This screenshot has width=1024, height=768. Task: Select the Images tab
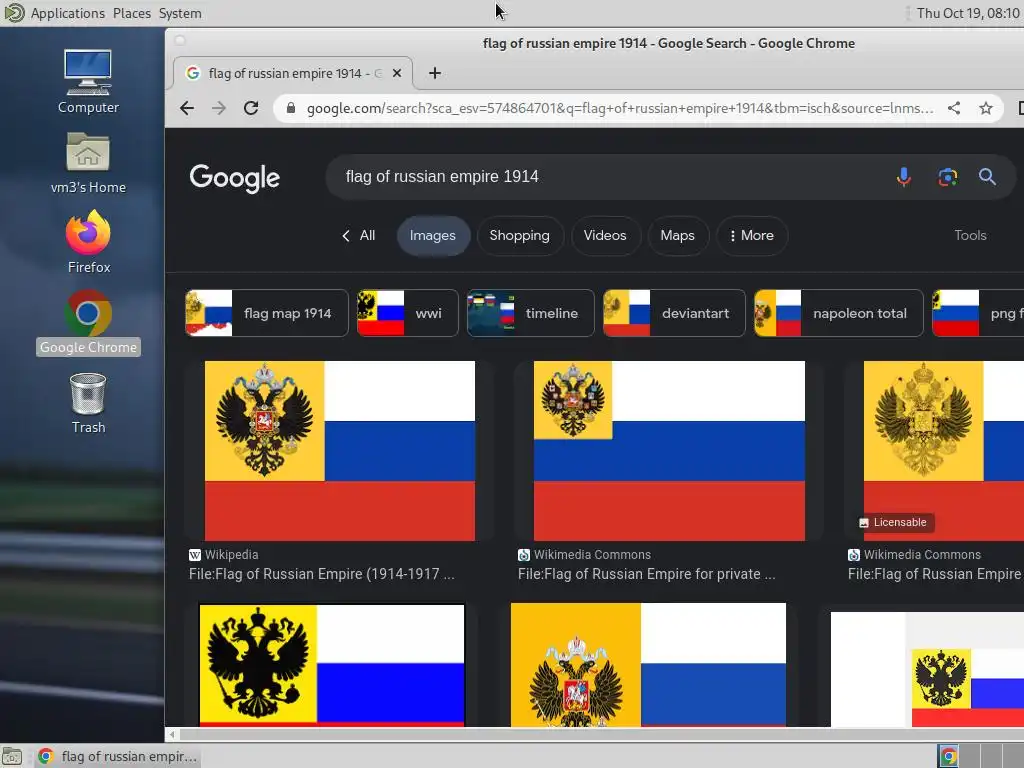[433, 236]
